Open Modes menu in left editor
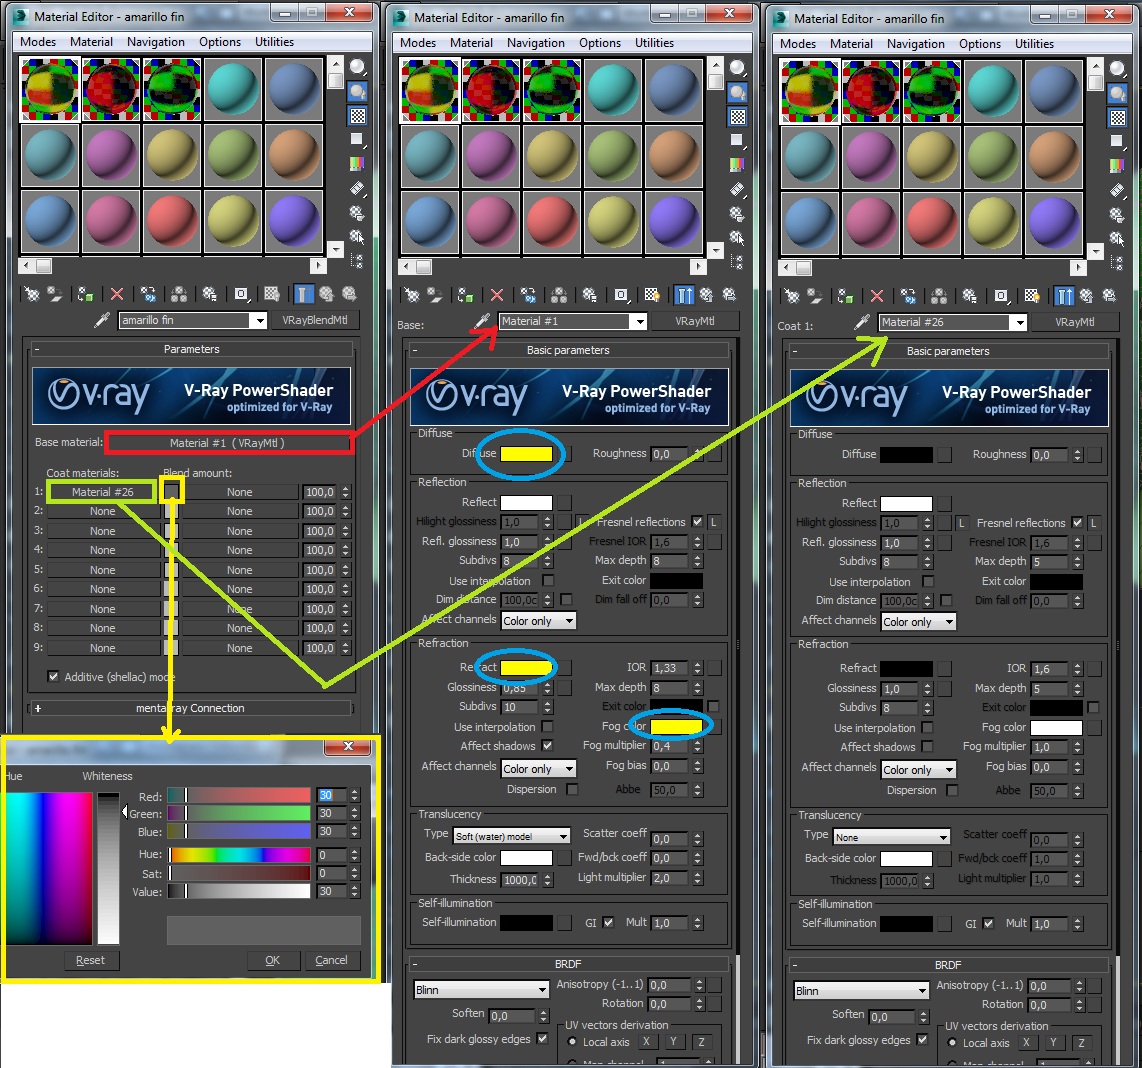The image size is (1142, 1068). (38, 42)
